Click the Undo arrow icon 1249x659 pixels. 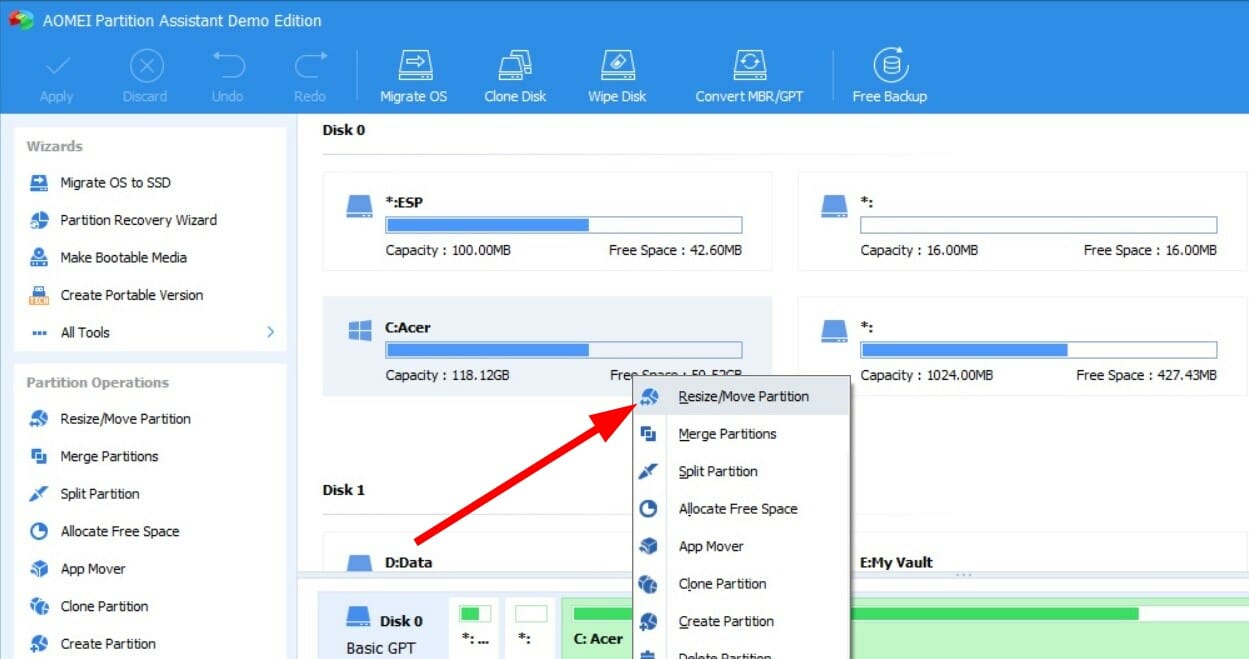tap(228, 67)
